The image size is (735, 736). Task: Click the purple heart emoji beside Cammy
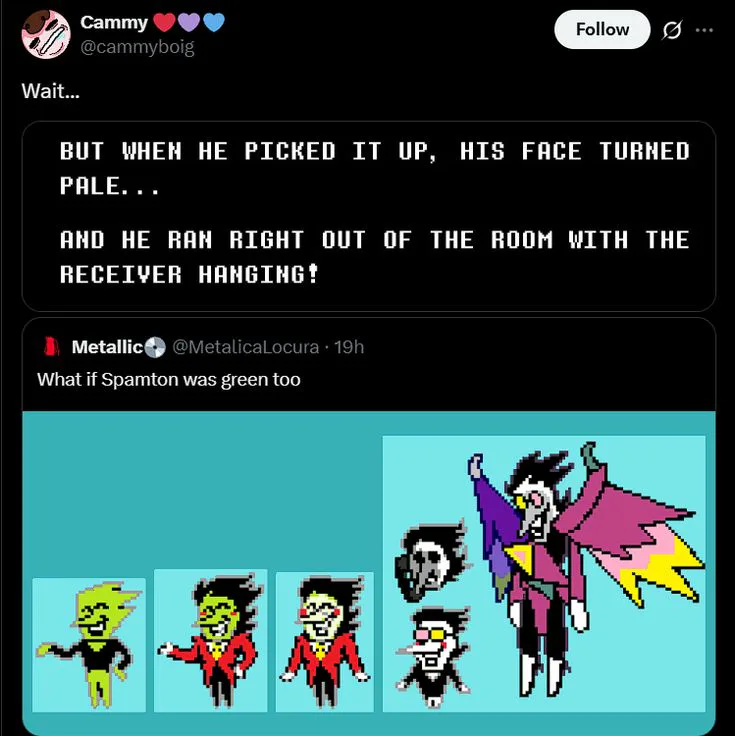189,23
